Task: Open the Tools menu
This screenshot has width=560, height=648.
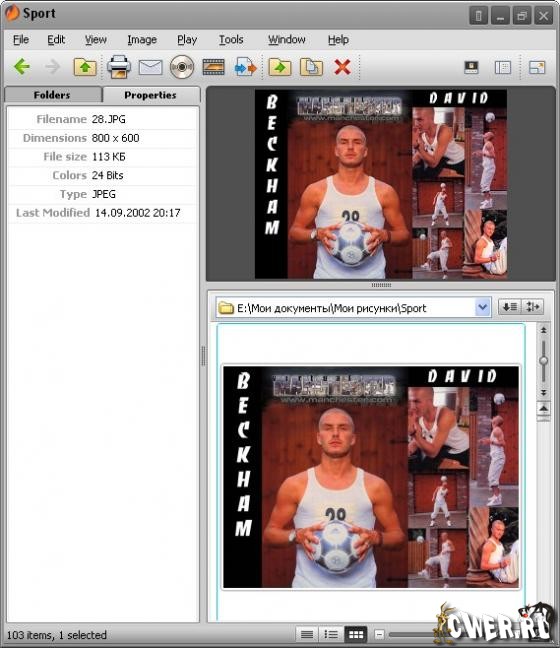Action: click(x=231, y=40)
